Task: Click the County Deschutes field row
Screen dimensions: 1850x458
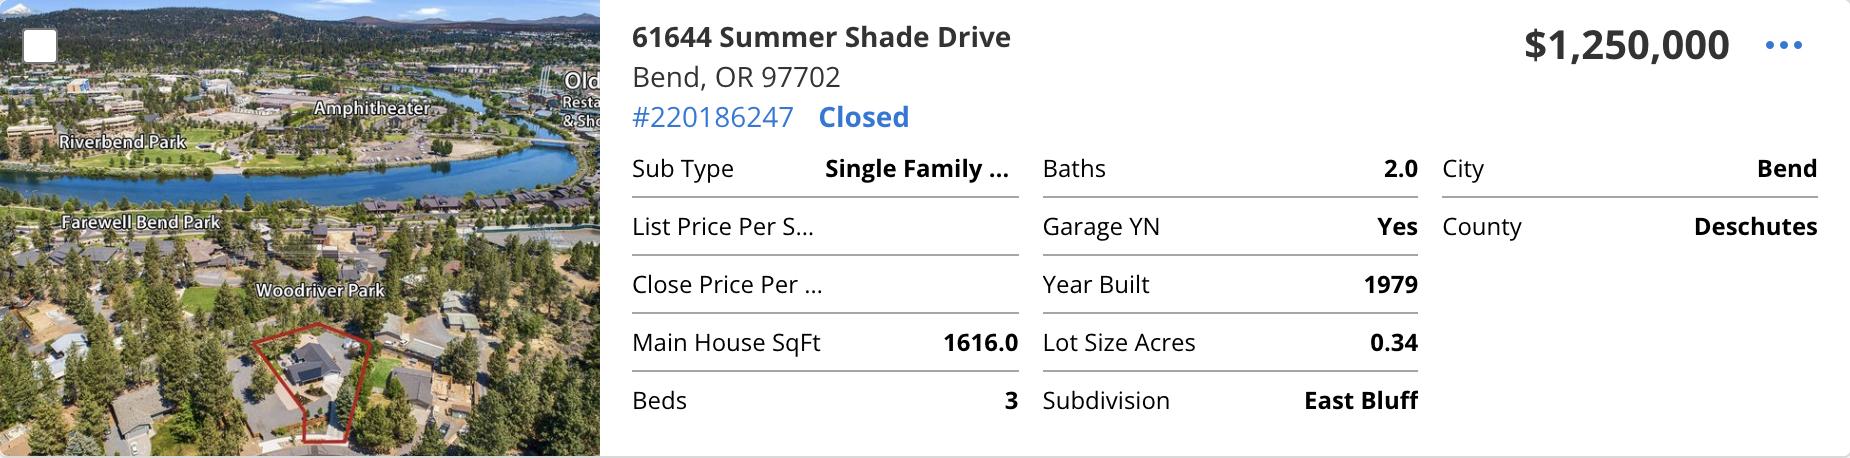Action: 1629,227
